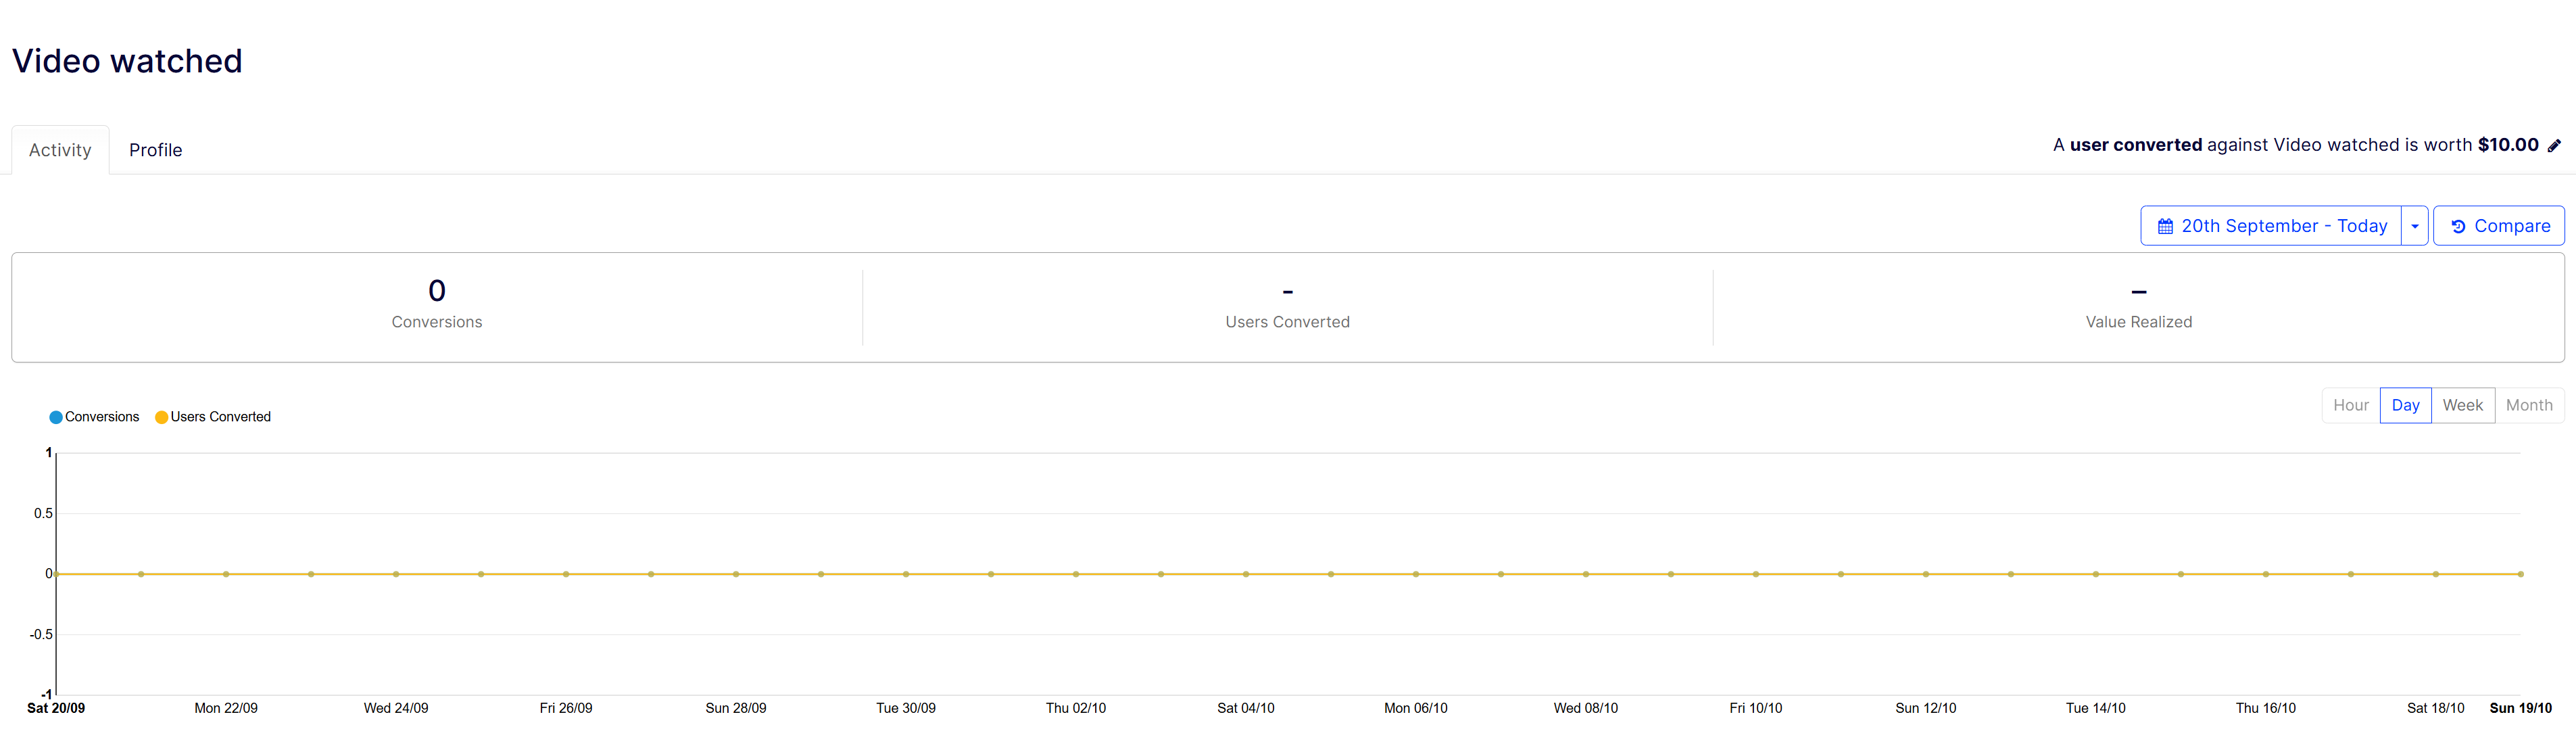Click the Users Converted summary card

(x=1287, y=305)
